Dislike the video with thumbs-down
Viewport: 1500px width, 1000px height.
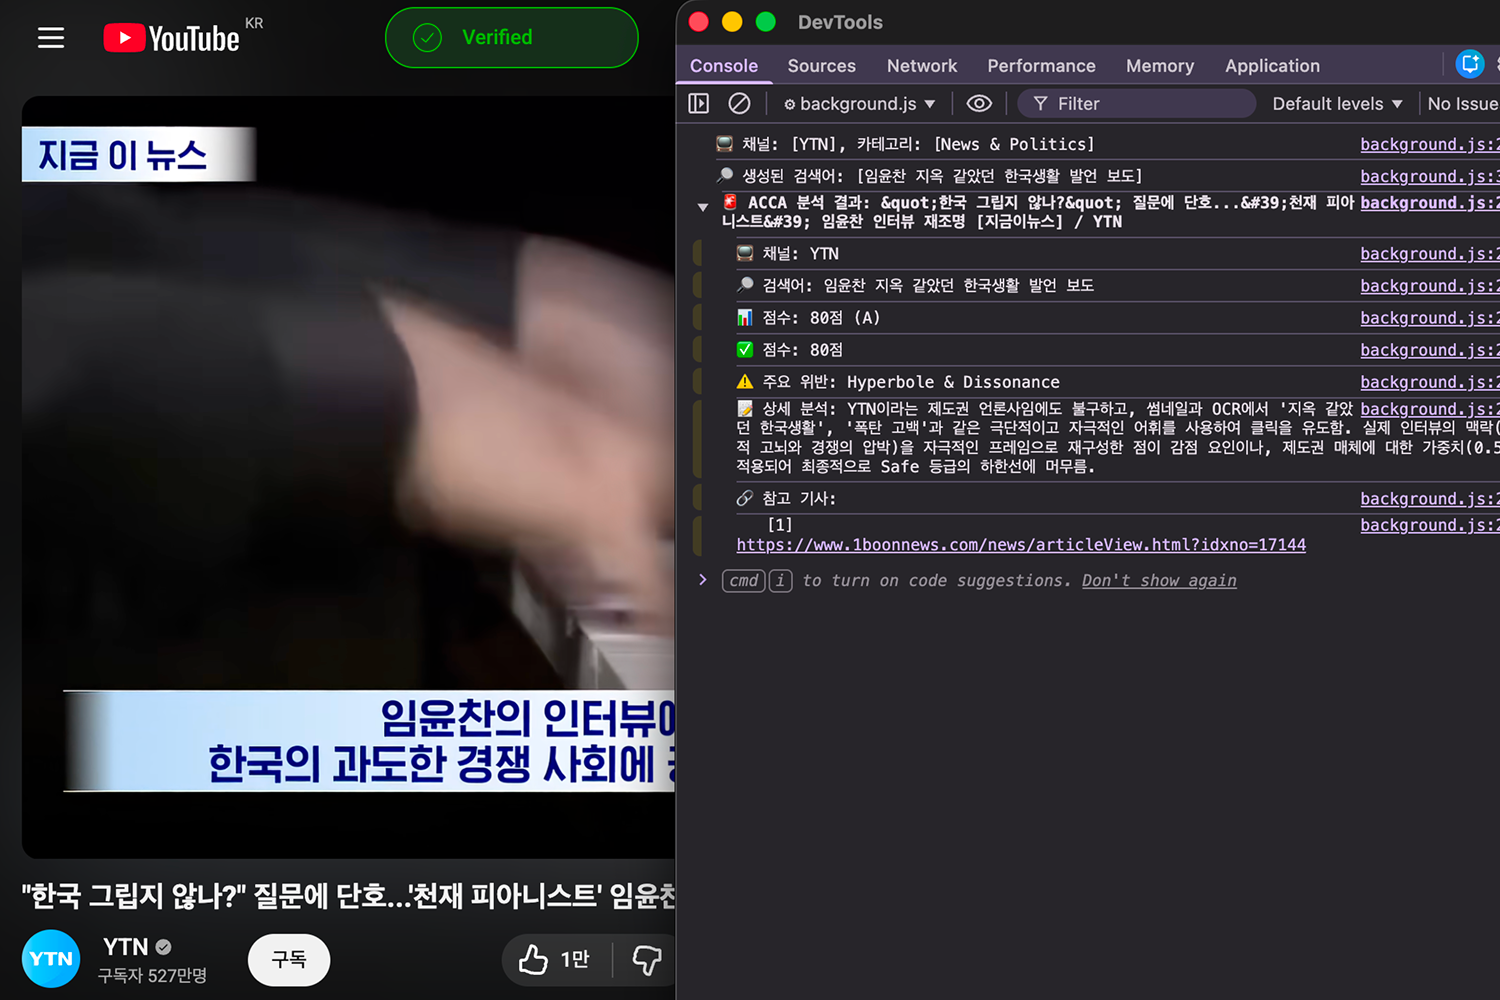[647, 960]
